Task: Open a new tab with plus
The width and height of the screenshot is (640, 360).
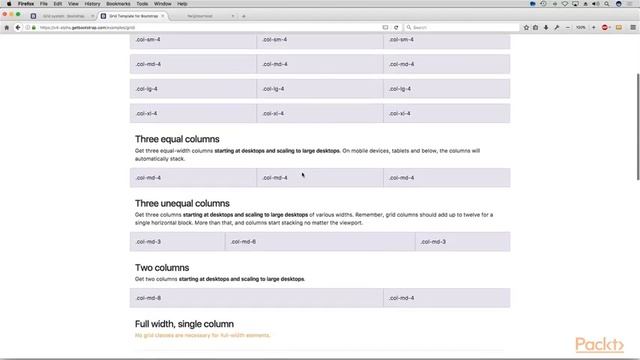Action: [x=244, y=16]
